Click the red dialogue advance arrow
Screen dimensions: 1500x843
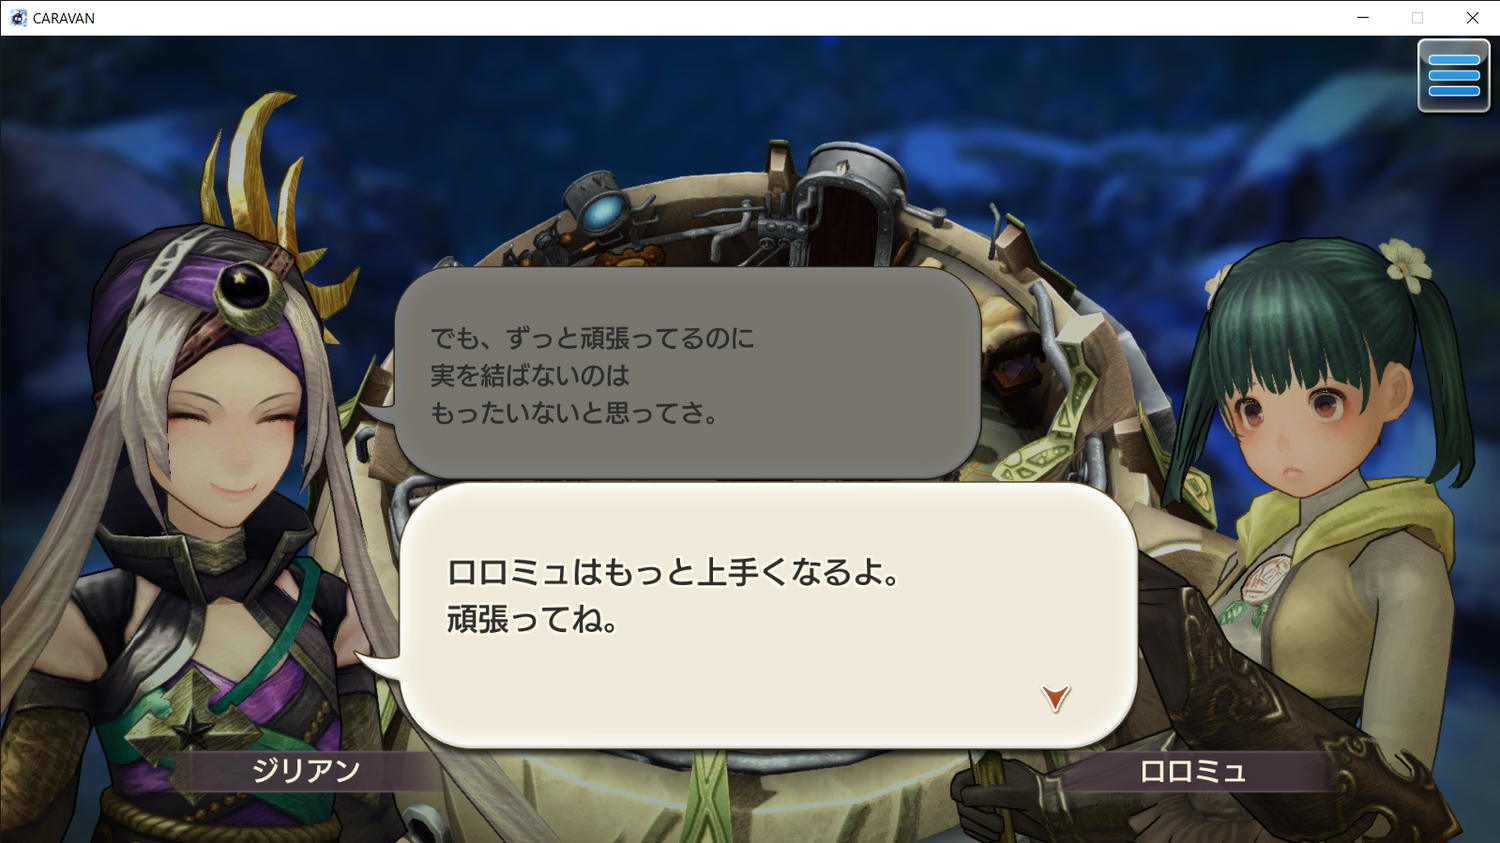tap(1055, 697)
